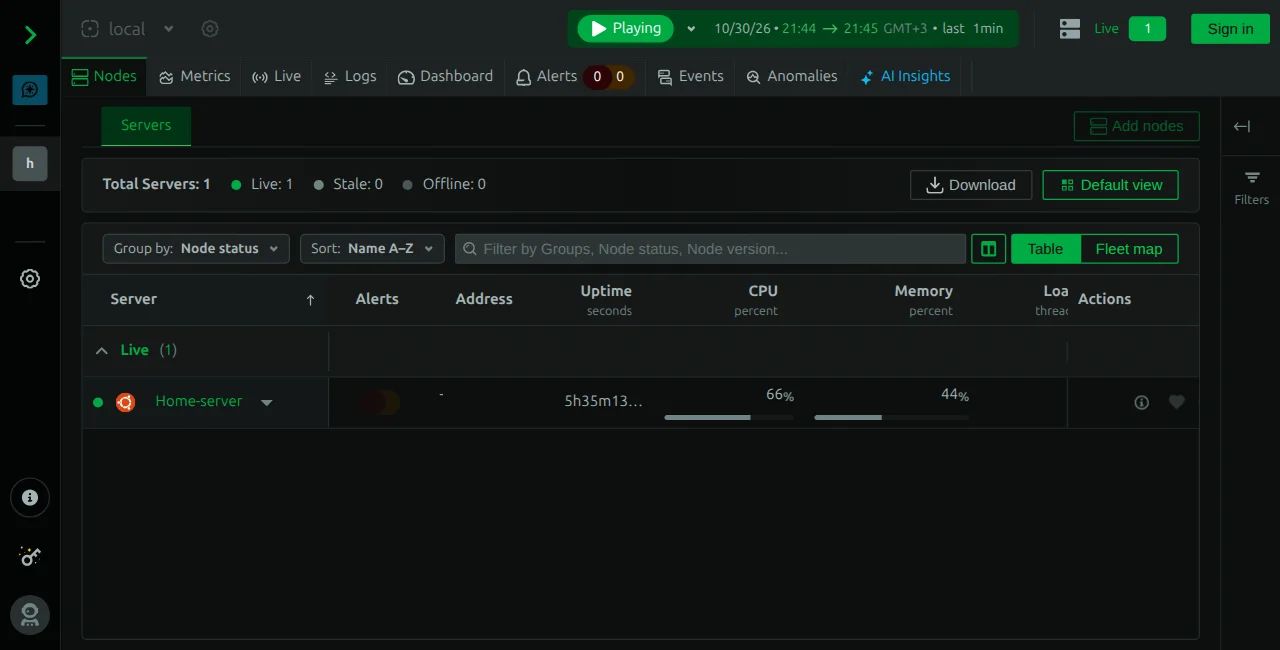Click the Ubuntu logo of Home-server
This screenshot has width=1280, height=650.
125,402
